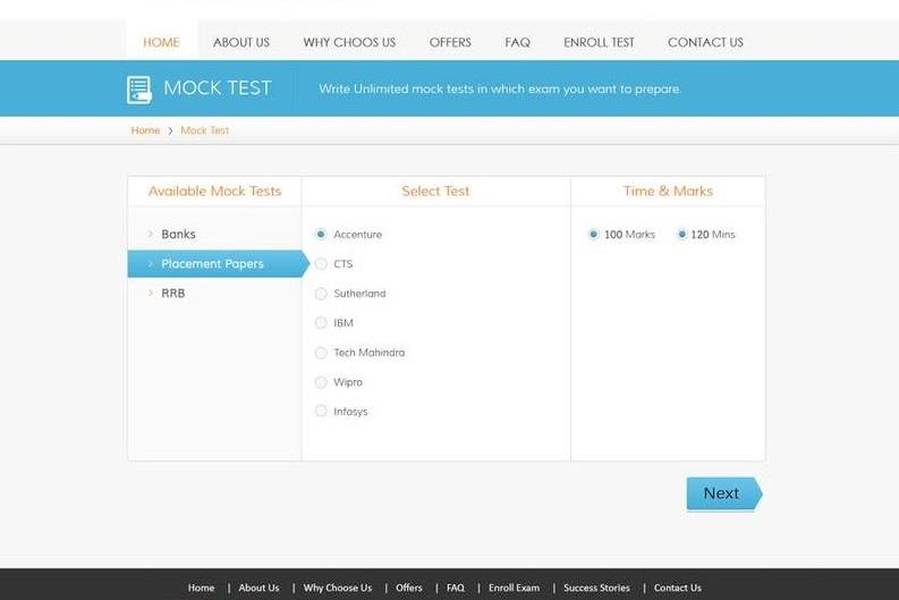This screenshot has height=600, width=899.
Task: Click the Contact Us footer link
Action: (x=677, y=588)
